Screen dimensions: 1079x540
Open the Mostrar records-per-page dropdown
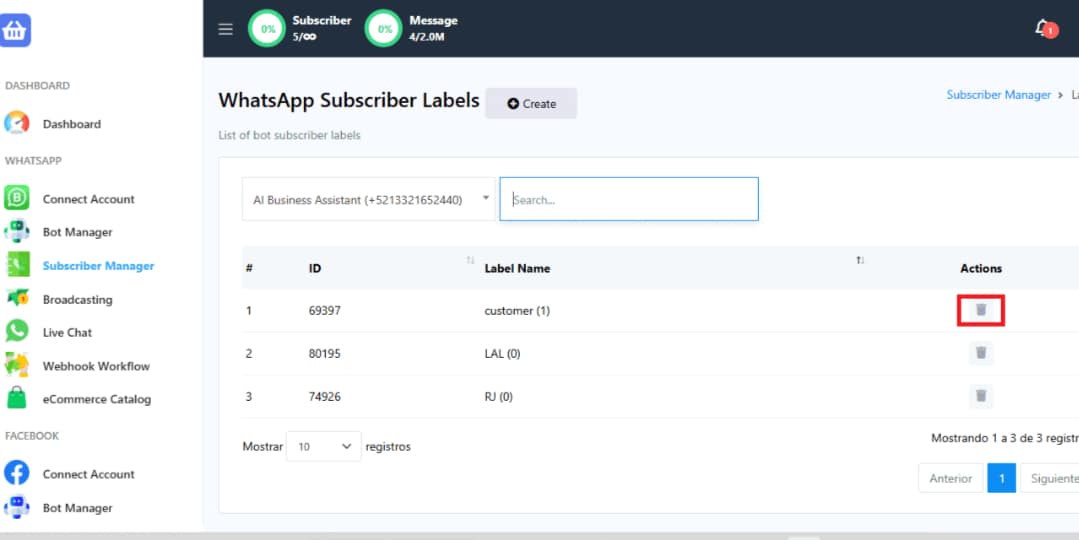click(323, 447)
